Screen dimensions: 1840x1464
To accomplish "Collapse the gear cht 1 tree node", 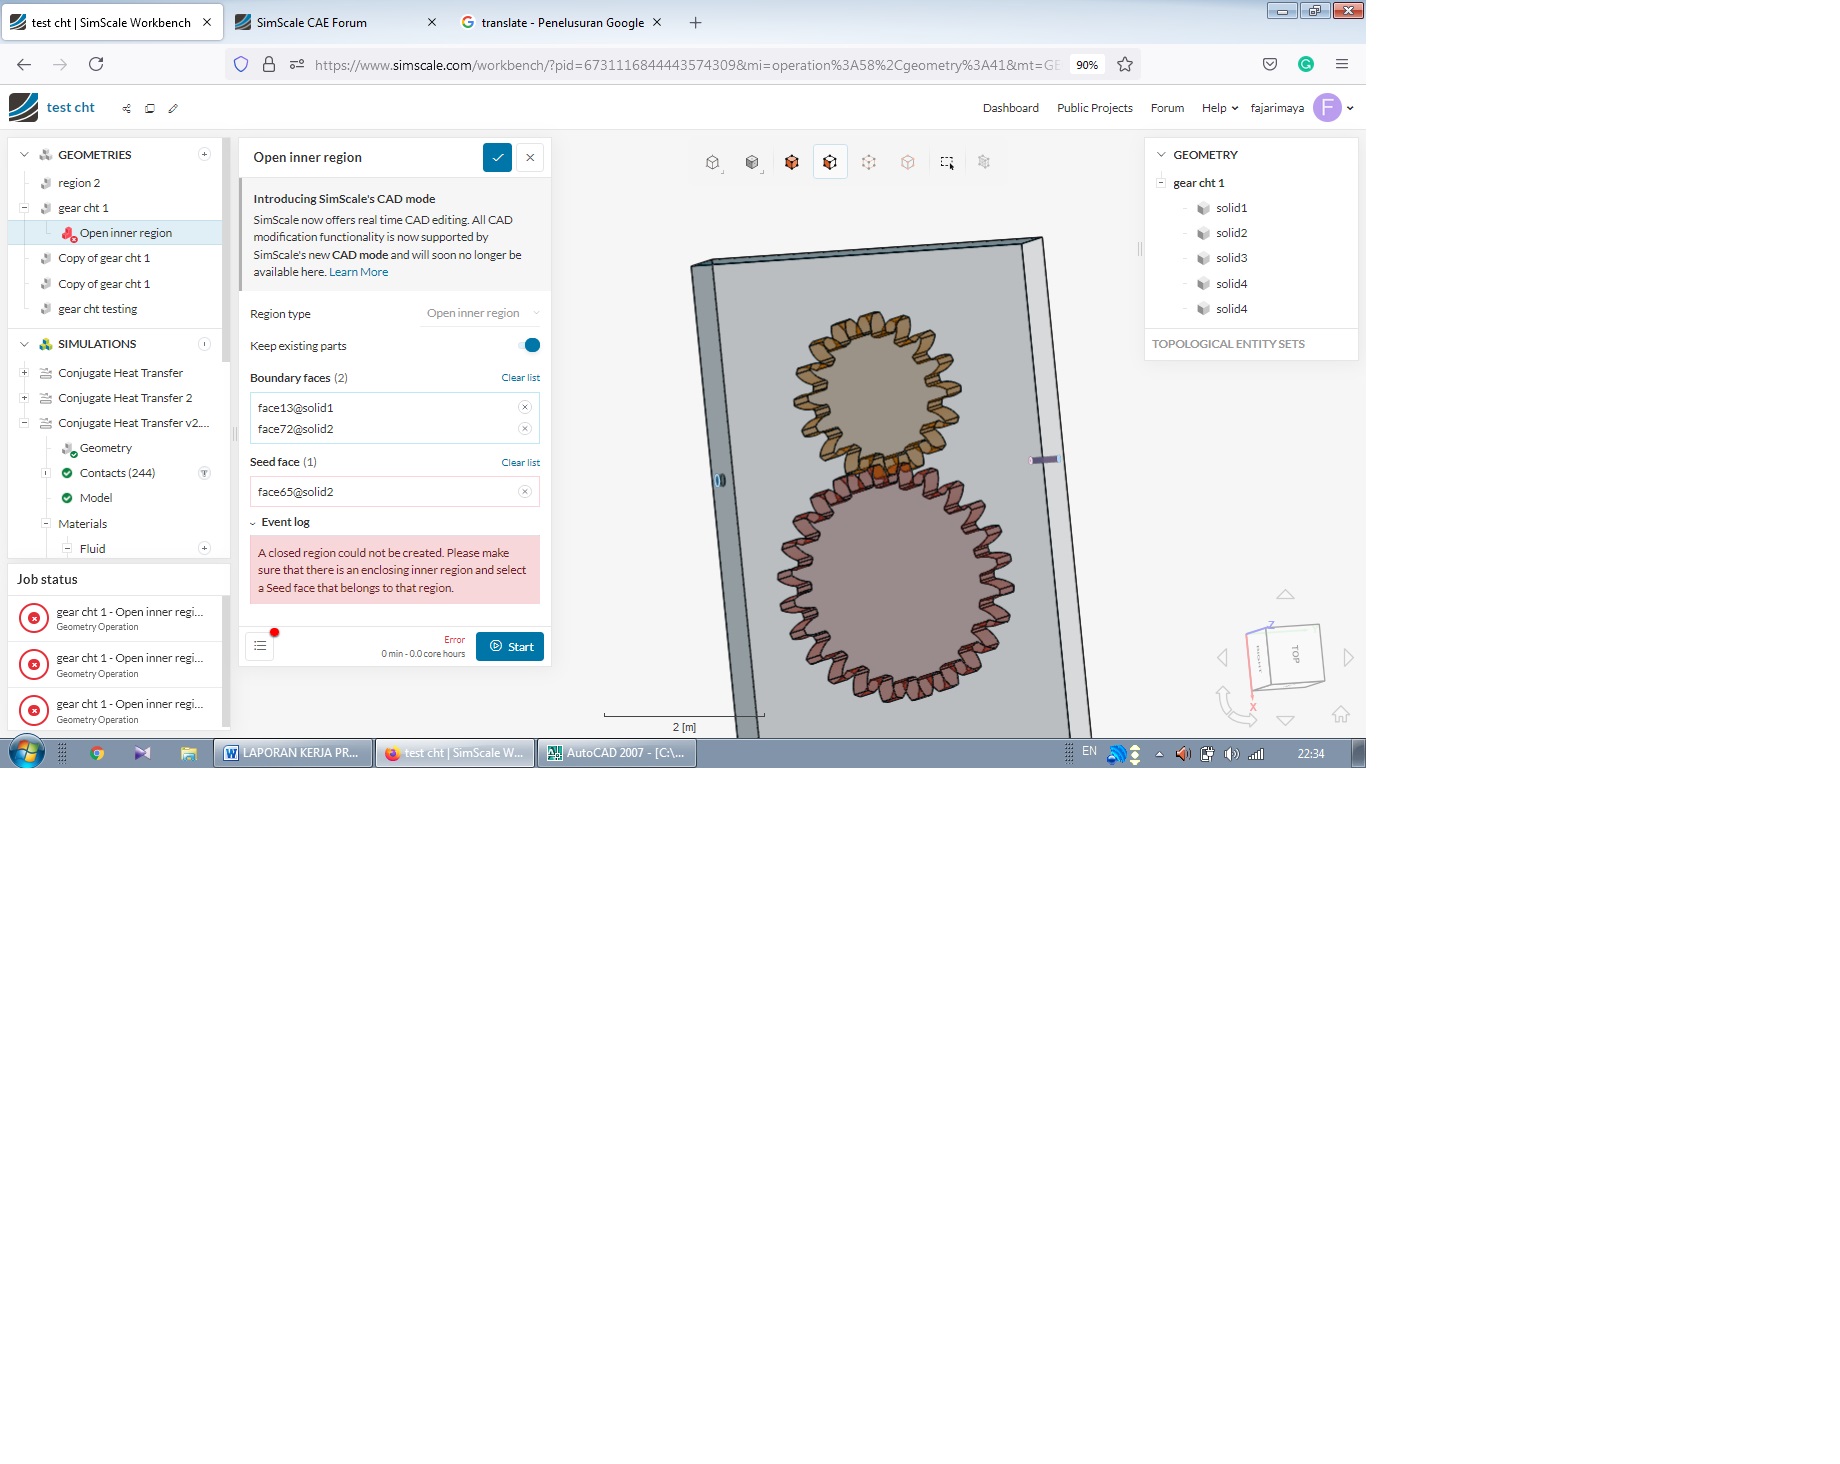I will tap(24, 208).
